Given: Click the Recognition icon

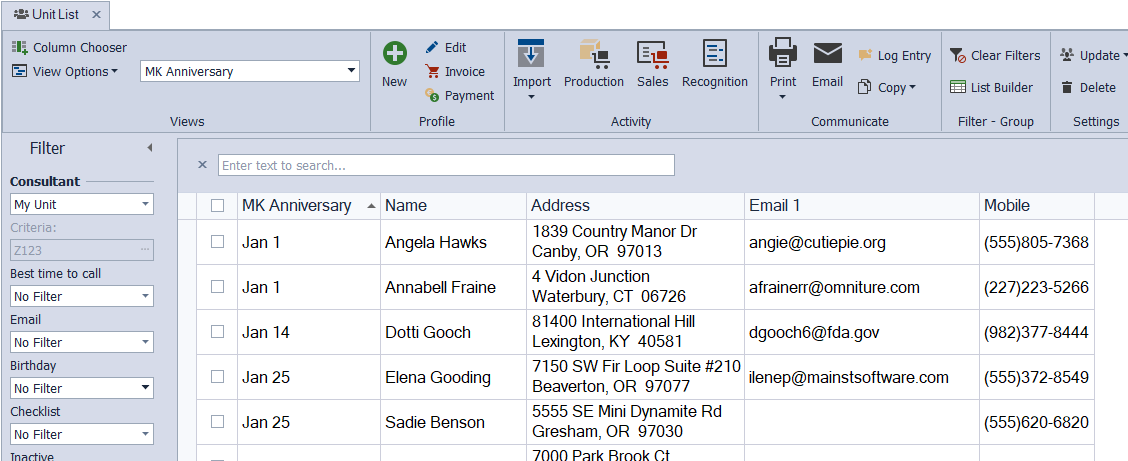Looking at the screenshot, I should [714, 54].
